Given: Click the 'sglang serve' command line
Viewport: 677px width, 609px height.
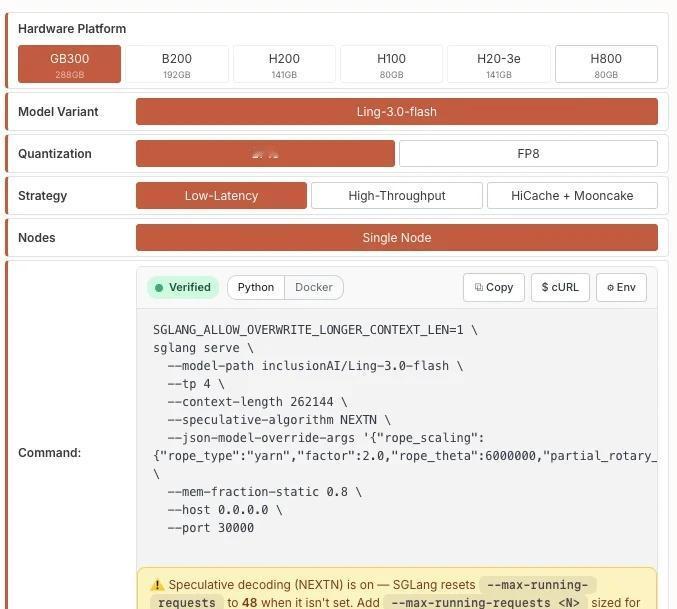Looking at the screenshot, I should 203,348.
